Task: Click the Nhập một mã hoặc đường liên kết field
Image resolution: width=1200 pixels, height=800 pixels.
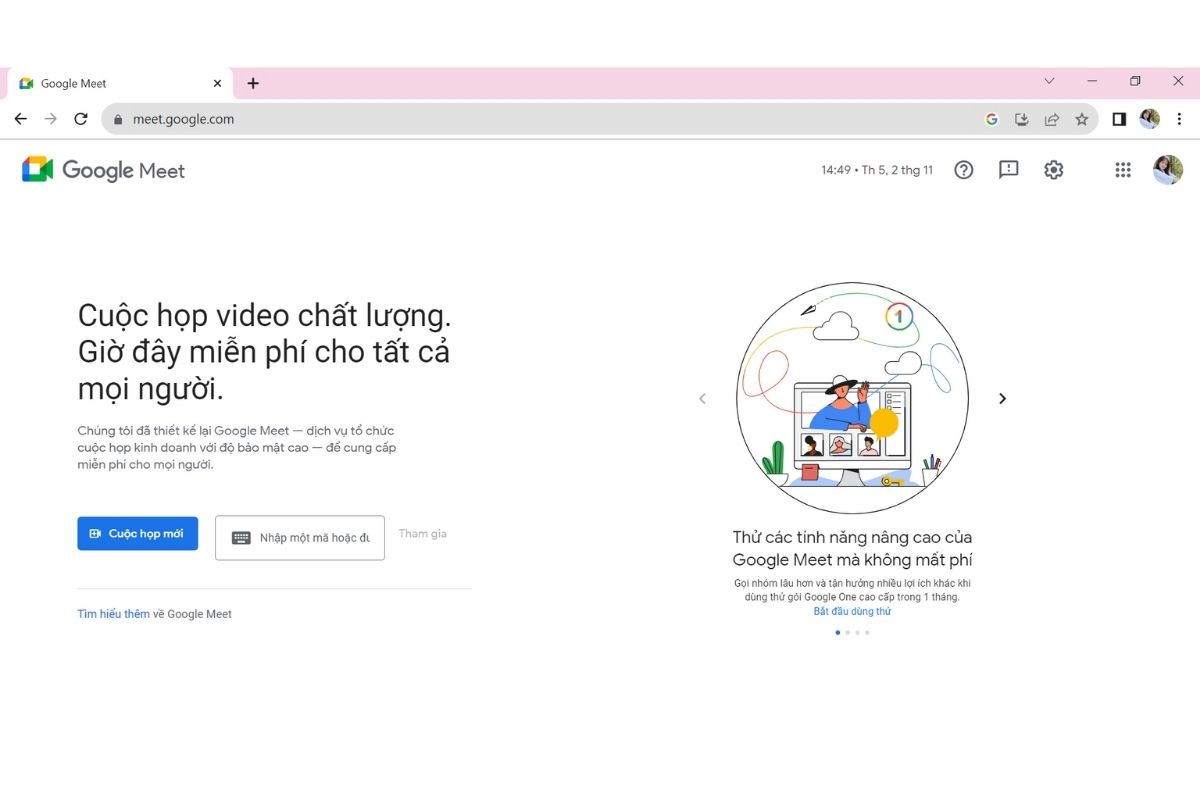Action: pos(300,538)
